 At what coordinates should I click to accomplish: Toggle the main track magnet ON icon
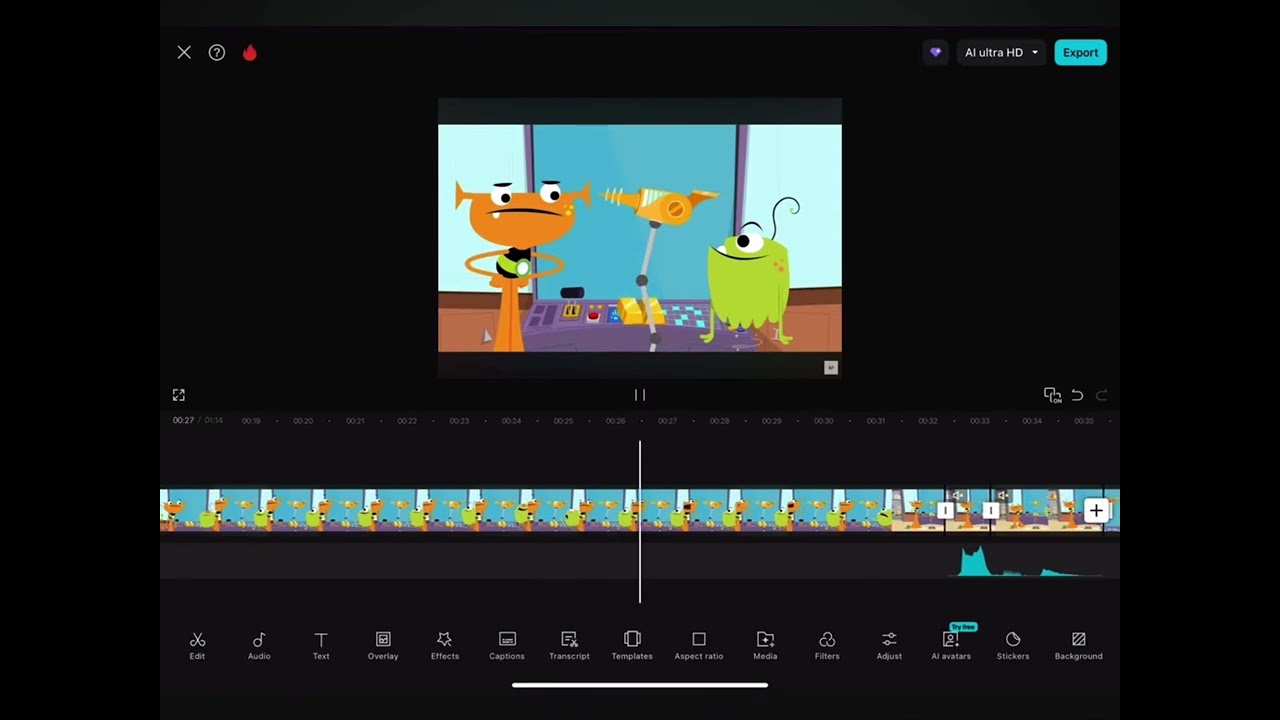point(1052,395)
